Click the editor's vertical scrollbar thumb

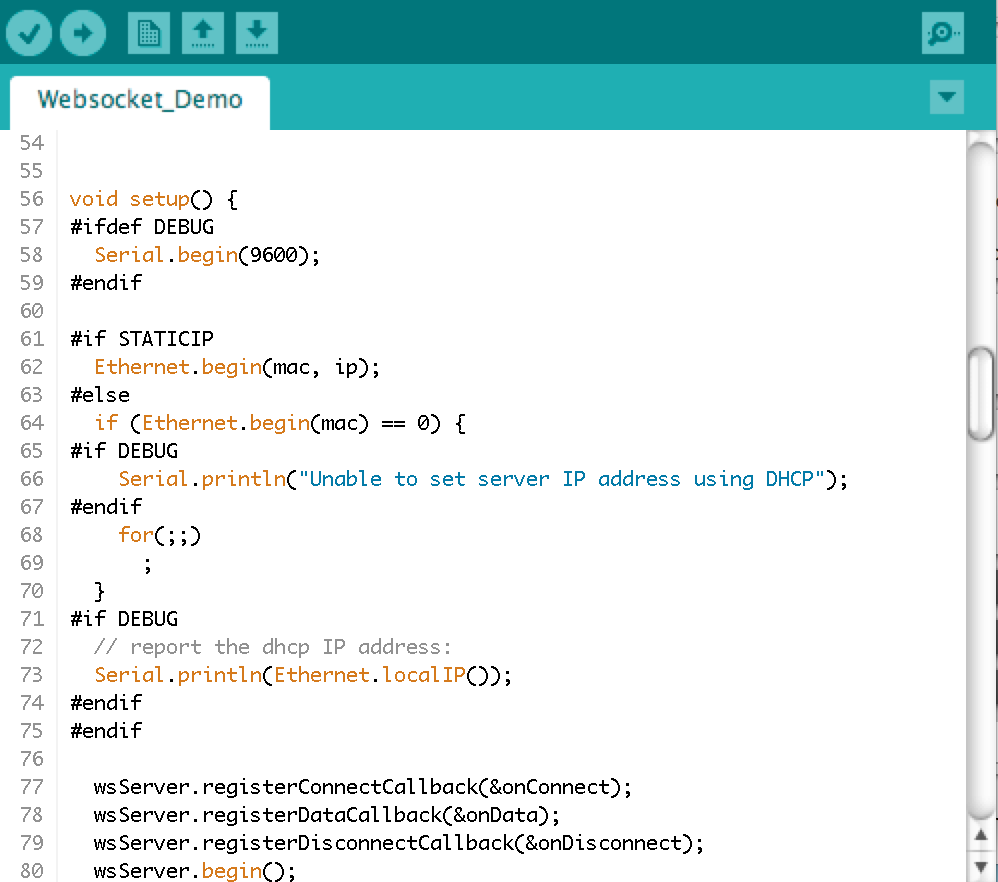(x=981, y=393)
